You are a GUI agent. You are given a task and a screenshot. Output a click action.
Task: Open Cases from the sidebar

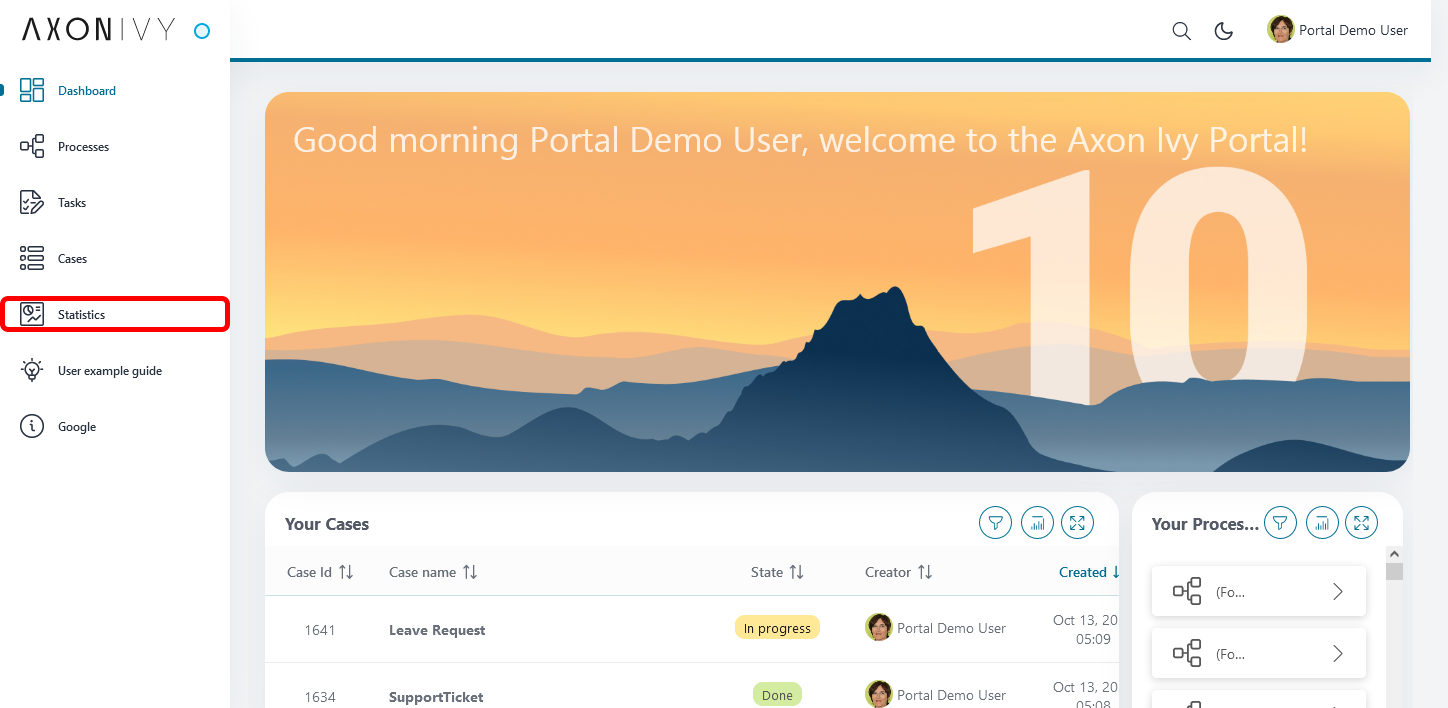pos(115,258)
